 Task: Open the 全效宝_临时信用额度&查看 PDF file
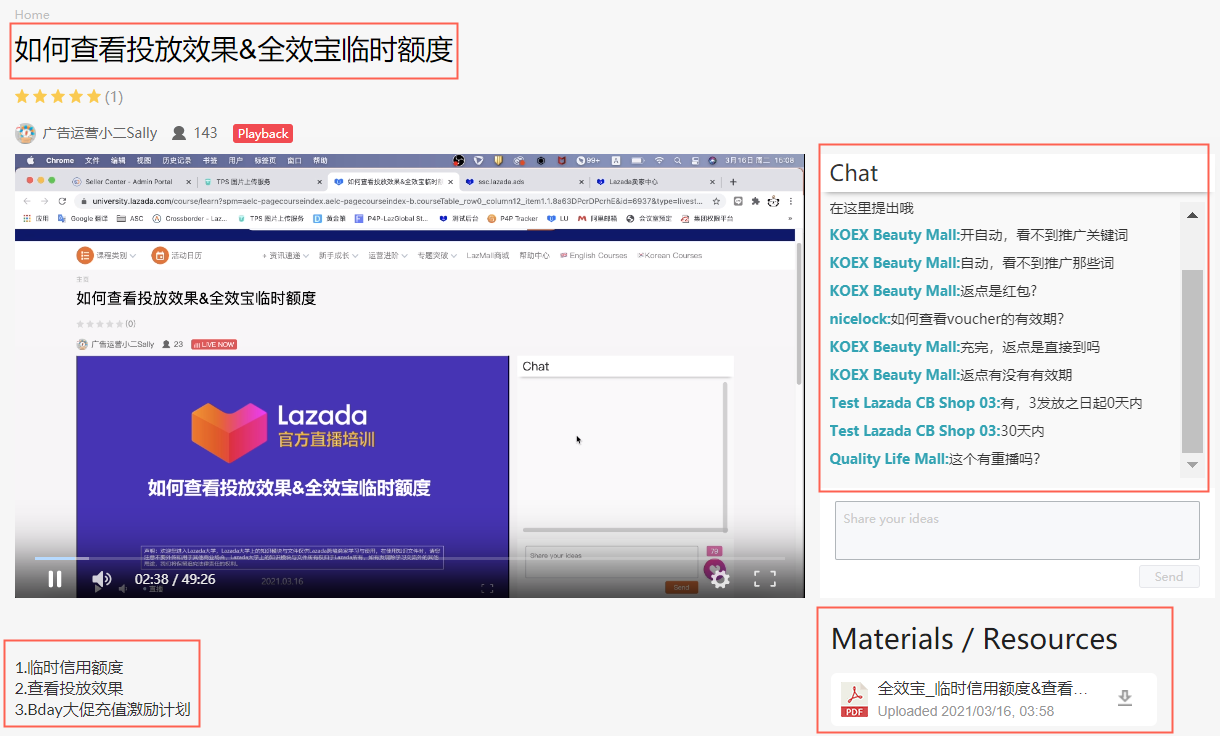click(x=982, y=689)
